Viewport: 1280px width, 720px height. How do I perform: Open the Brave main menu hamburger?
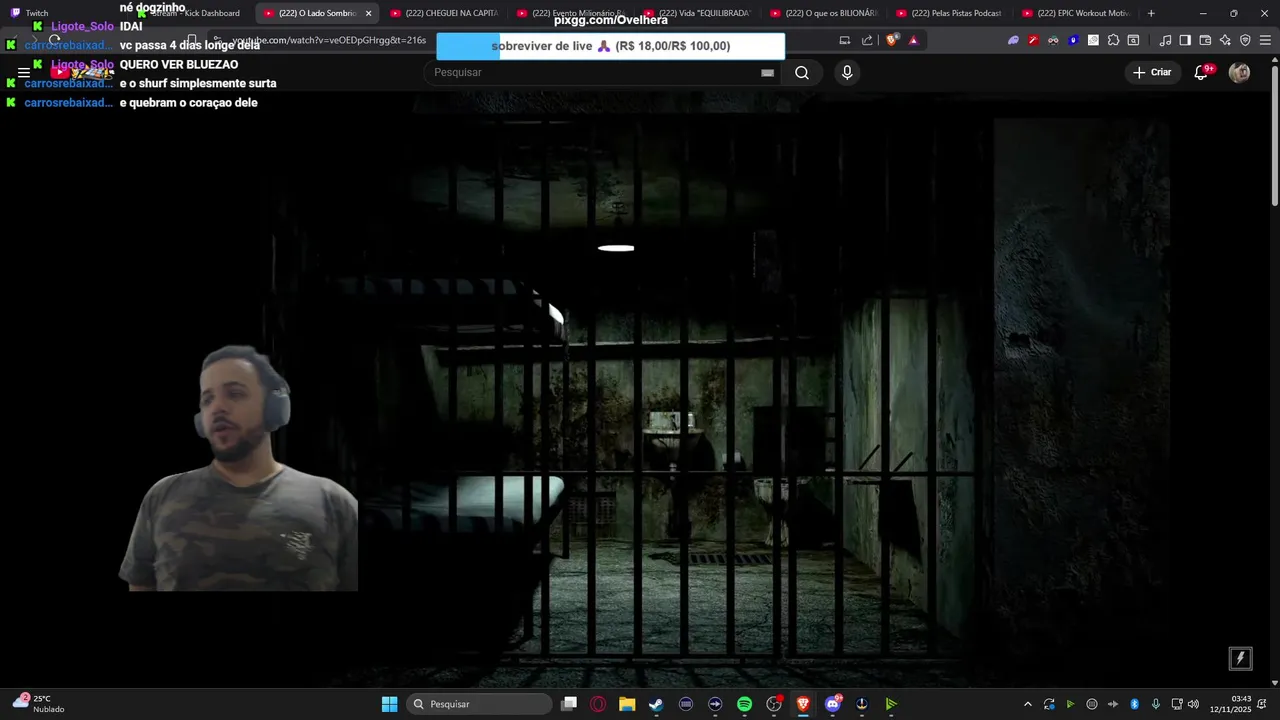1265,40
